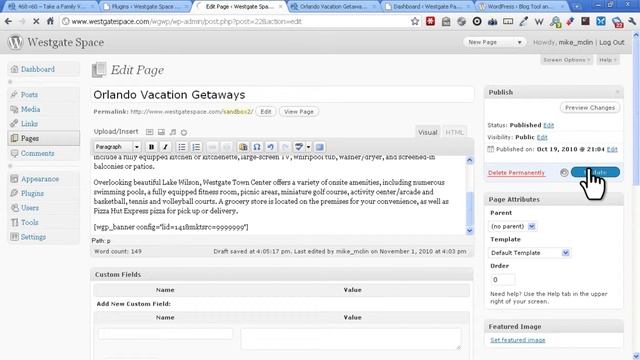Edit the Published status link
The image size is (640, 360).
pyautogui.click(x=549, y=125)
